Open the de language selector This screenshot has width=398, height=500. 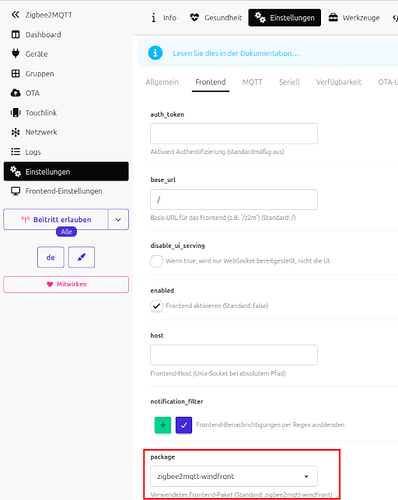51,257
